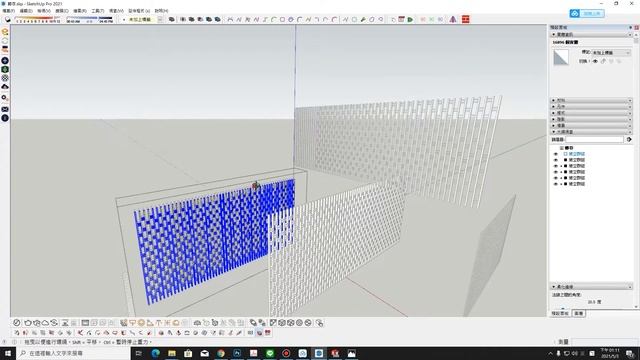Click the orange sun-shaped bottom toolbar icon
640x360 pixels.
tap(141, 323)
